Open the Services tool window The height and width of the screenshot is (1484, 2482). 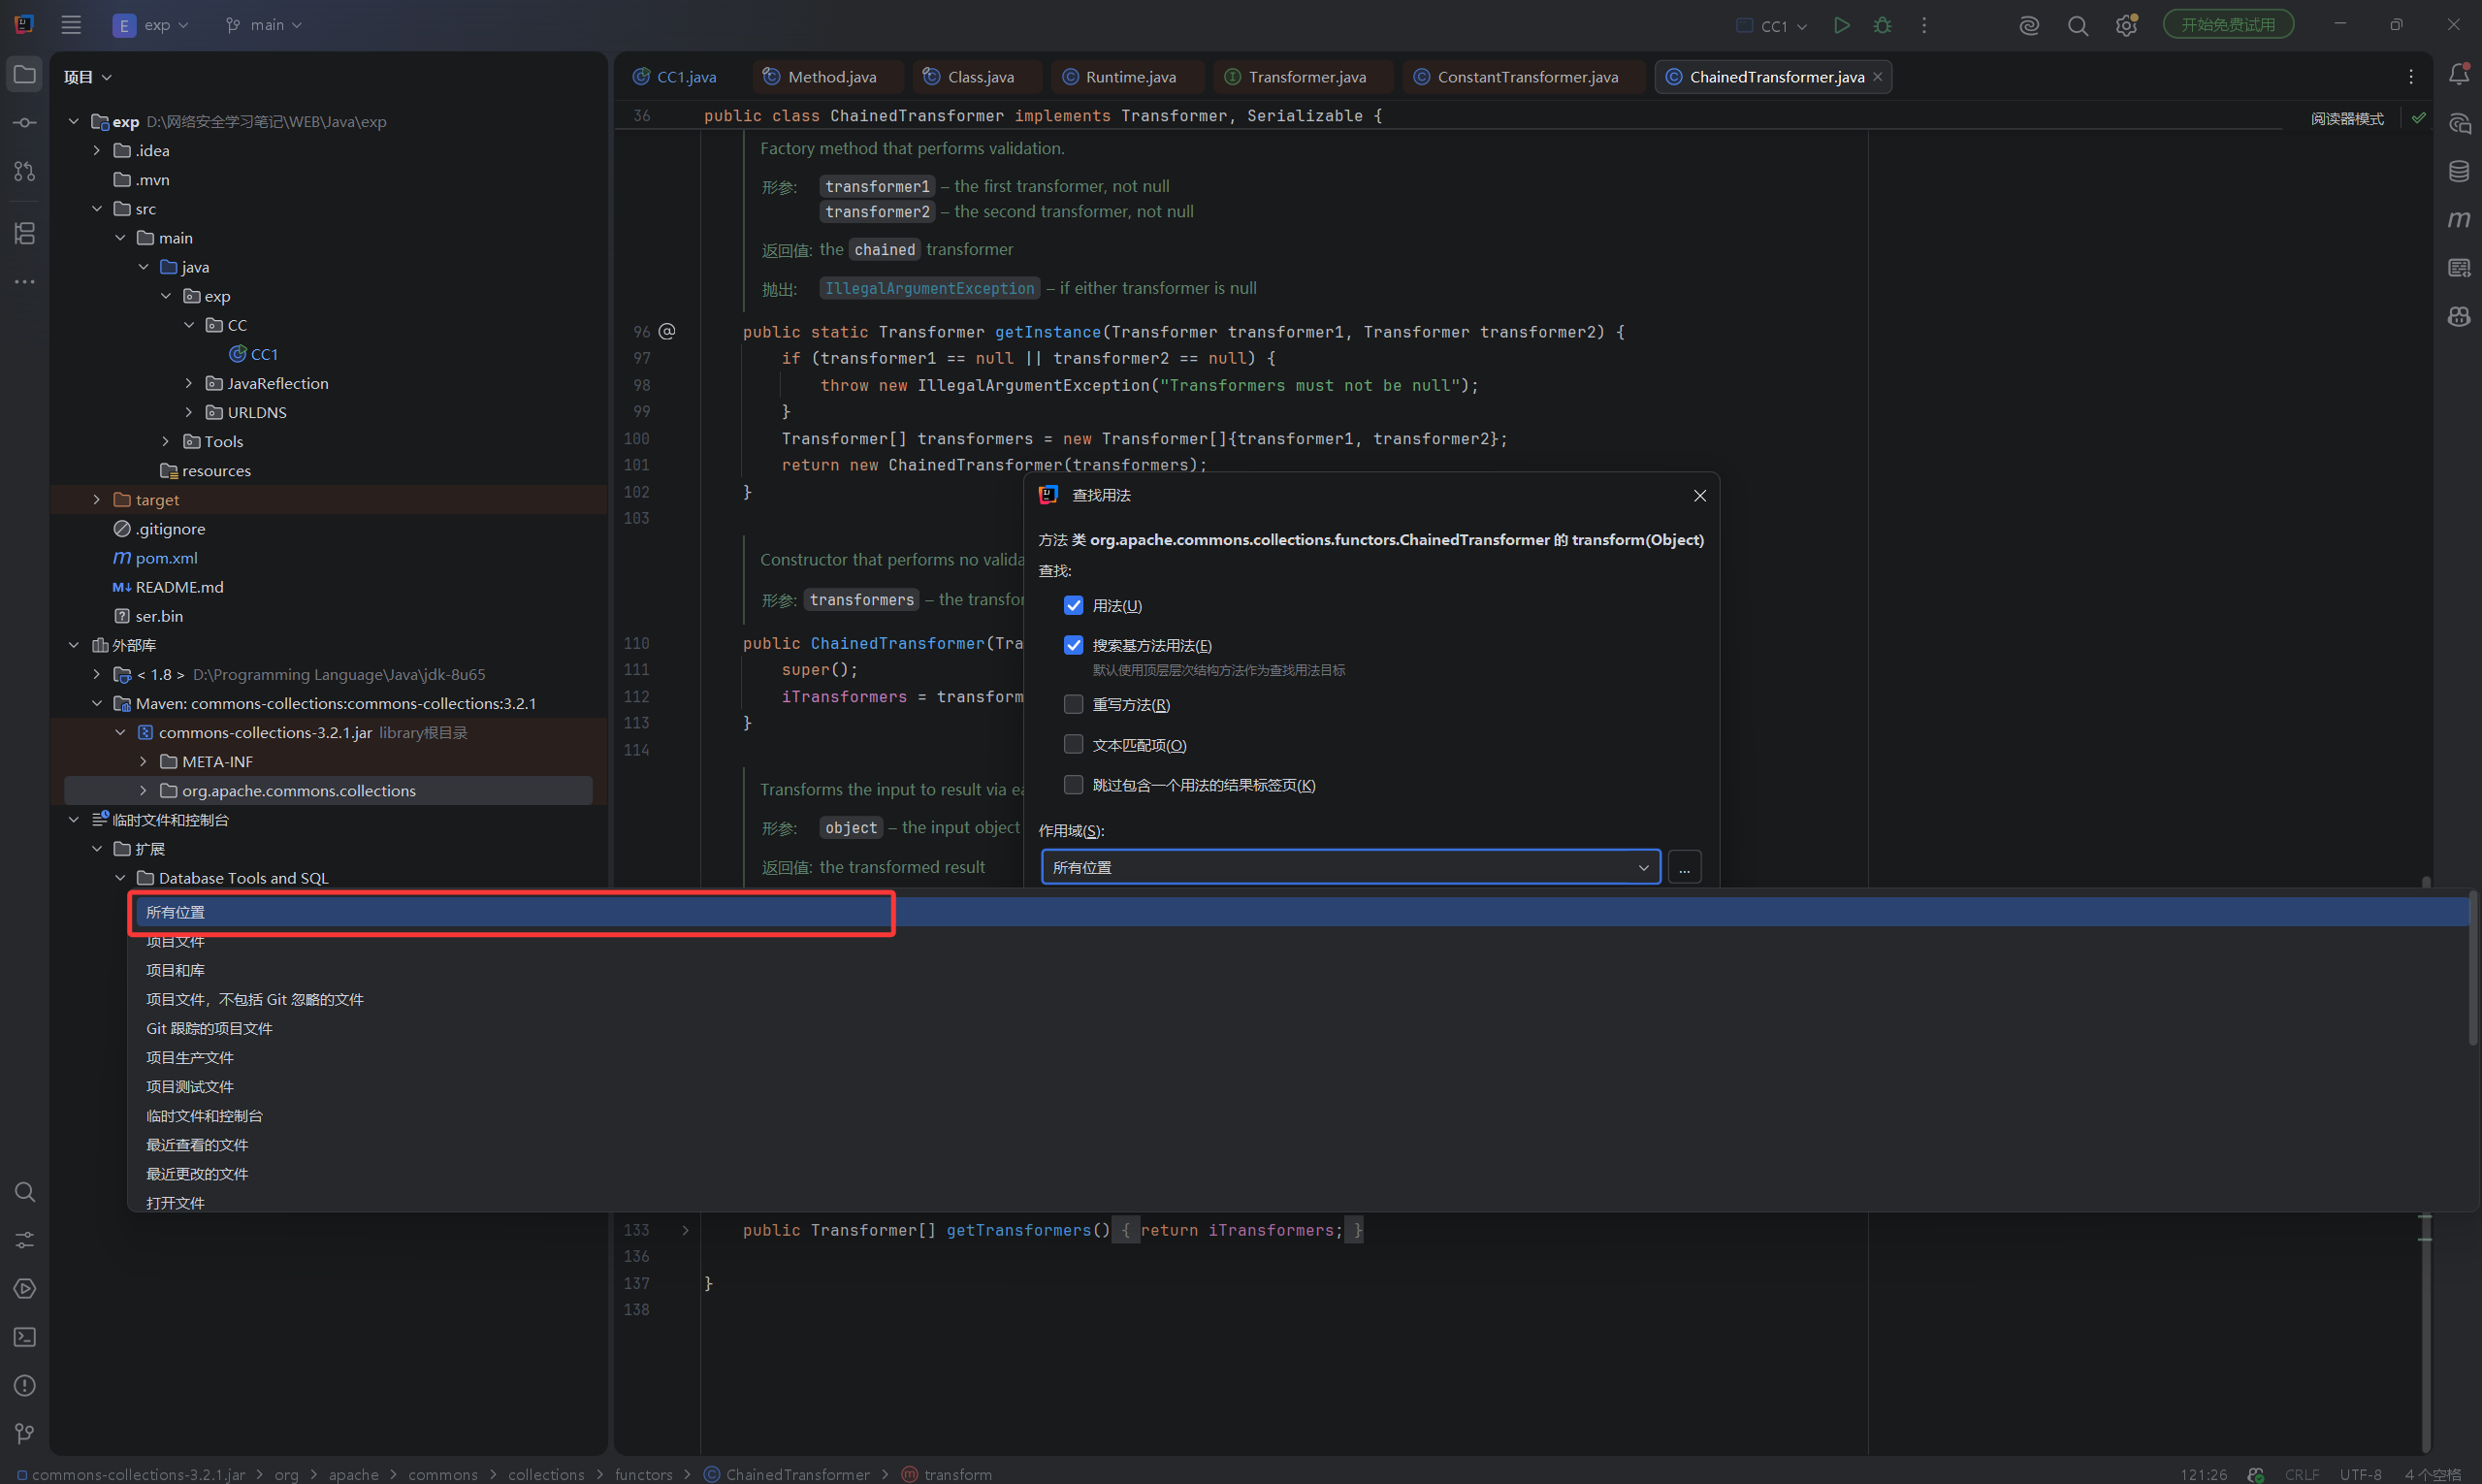click(x=25, y=1289)
